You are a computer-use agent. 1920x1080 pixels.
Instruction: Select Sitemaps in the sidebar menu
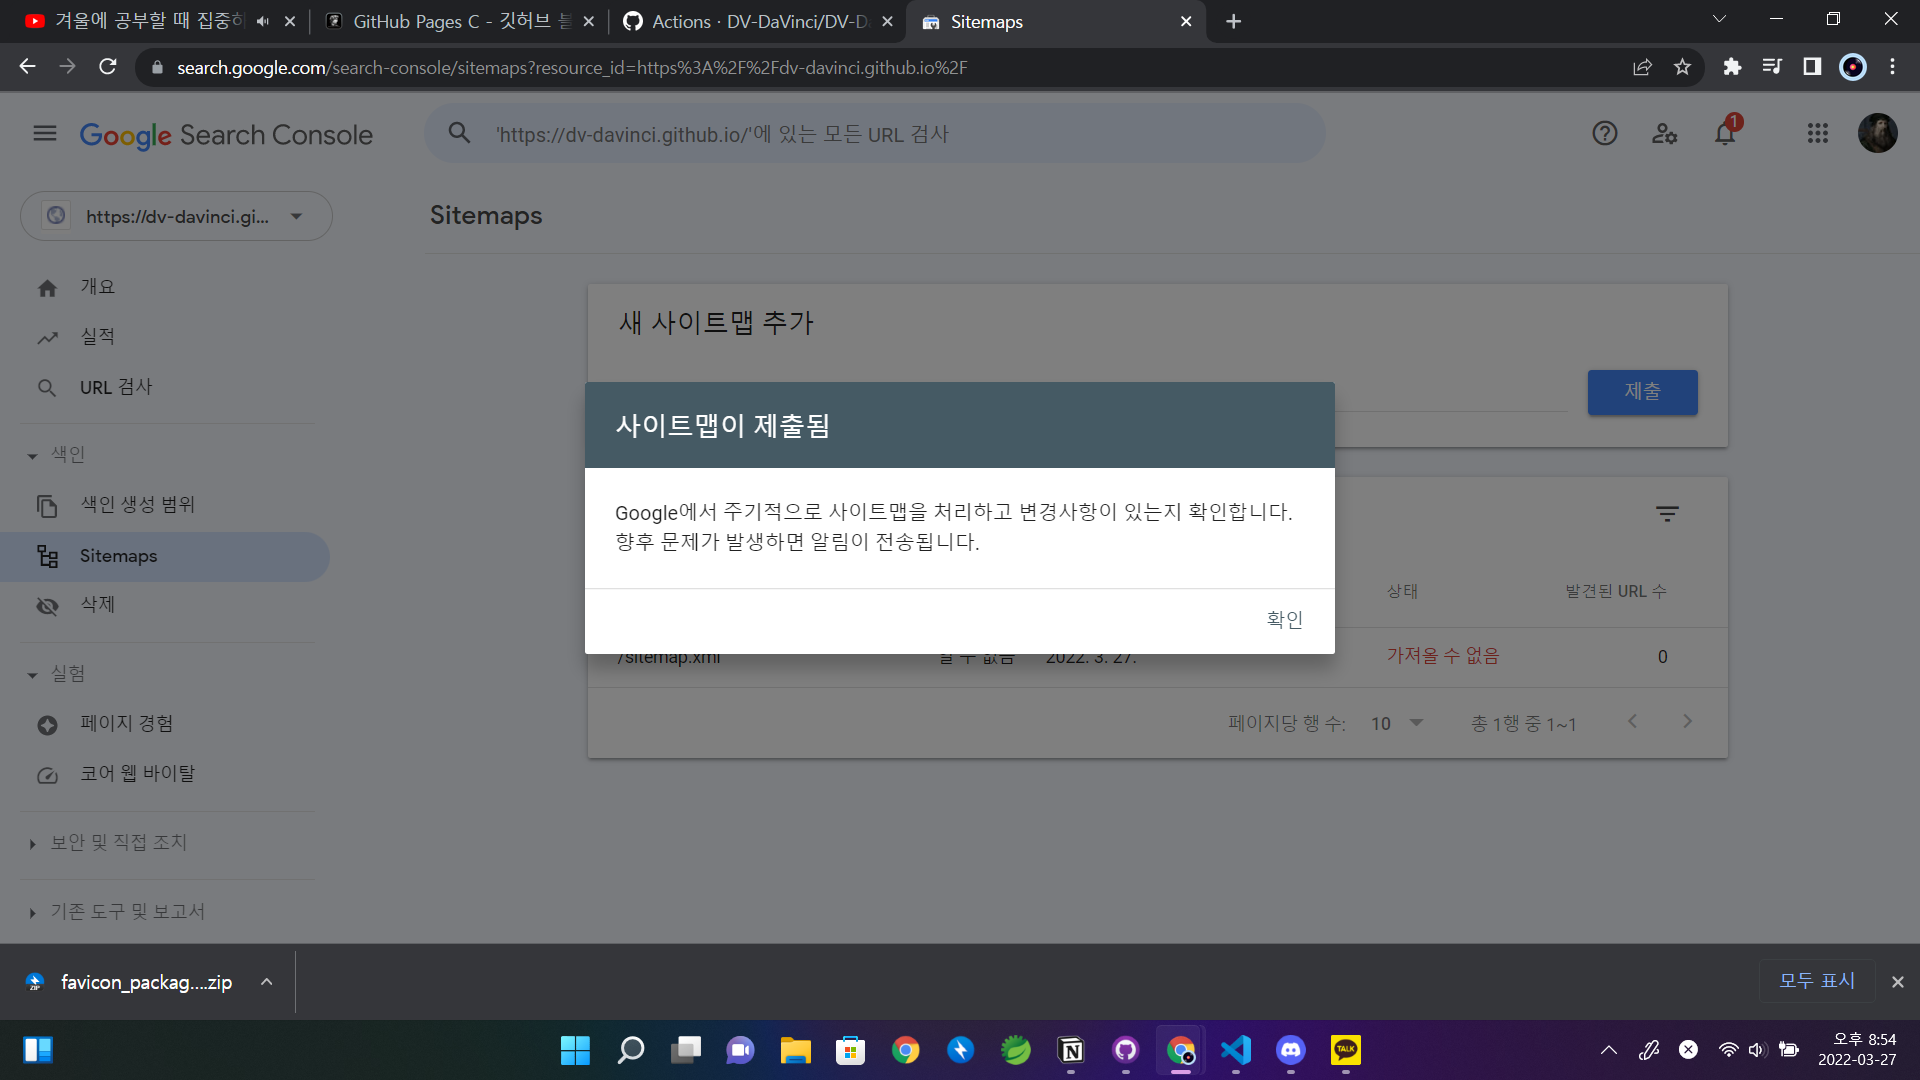point(118,556)
